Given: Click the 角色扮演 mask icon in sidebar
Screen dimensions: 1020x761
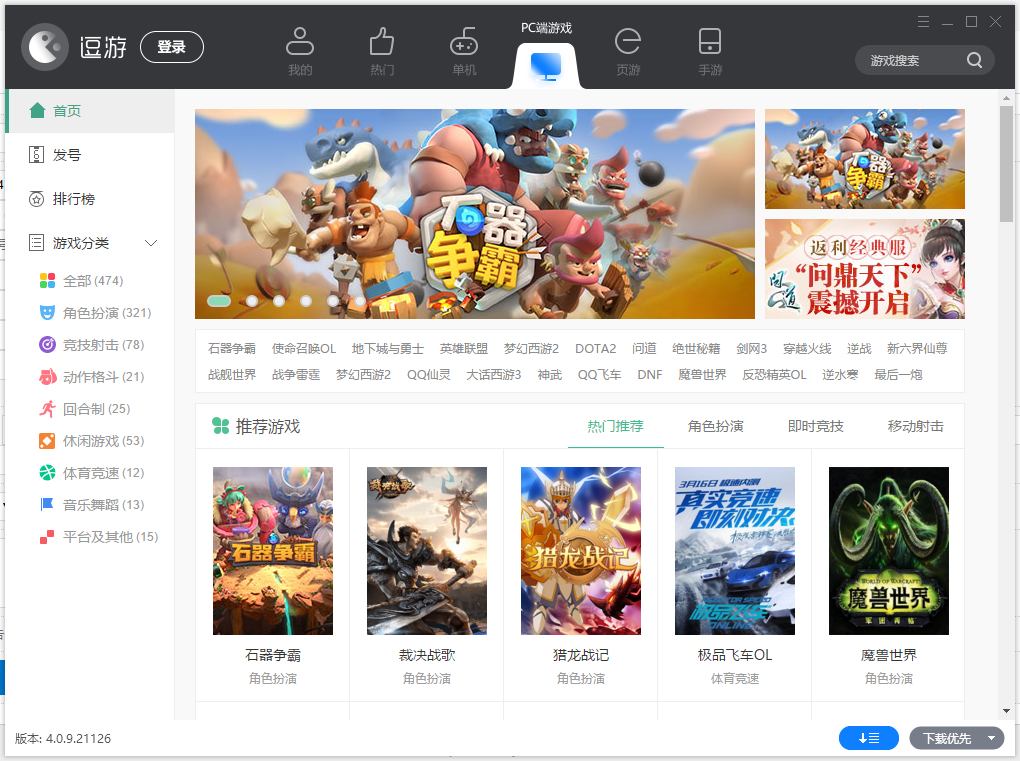Looking at the screenshot, I should pyautogui.click(x=47, y=313).
